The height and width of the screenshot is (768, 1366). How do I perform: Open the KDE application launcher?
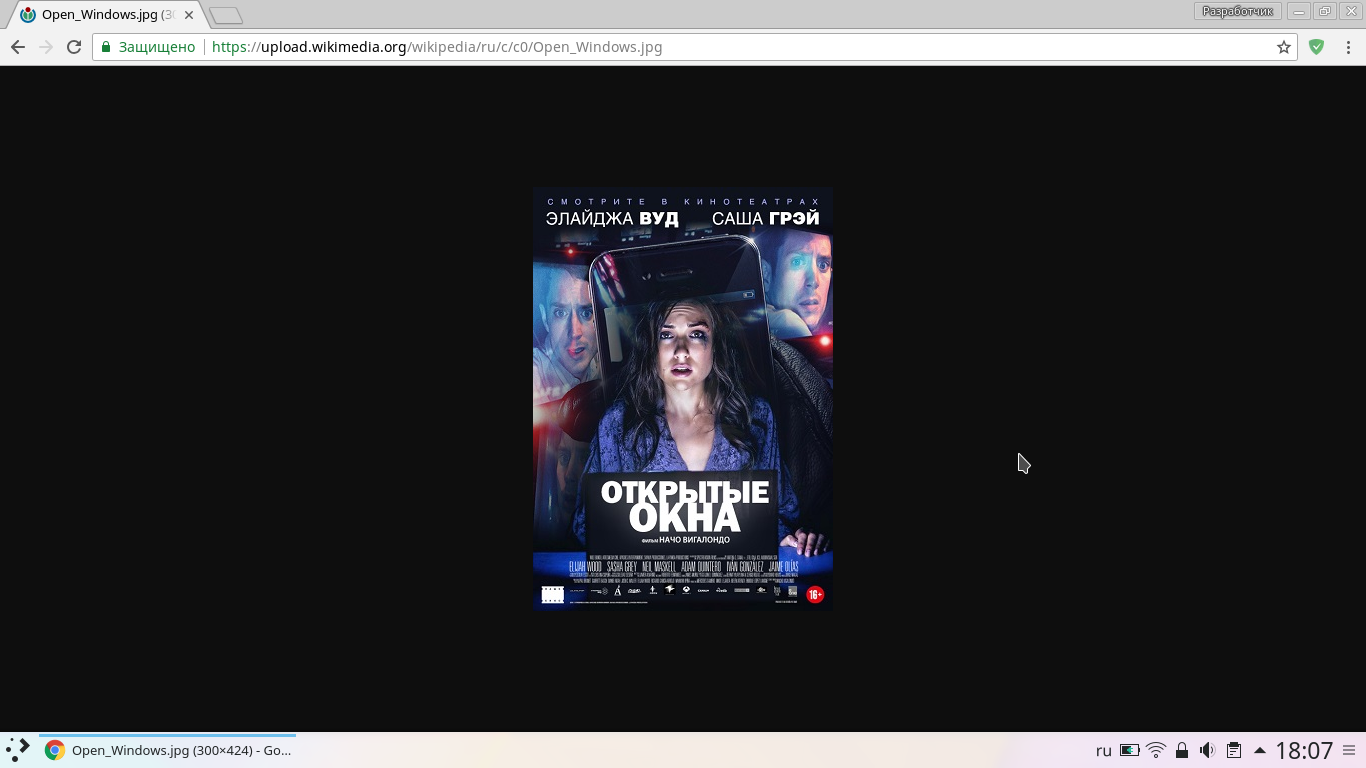[x=18, y=750]
